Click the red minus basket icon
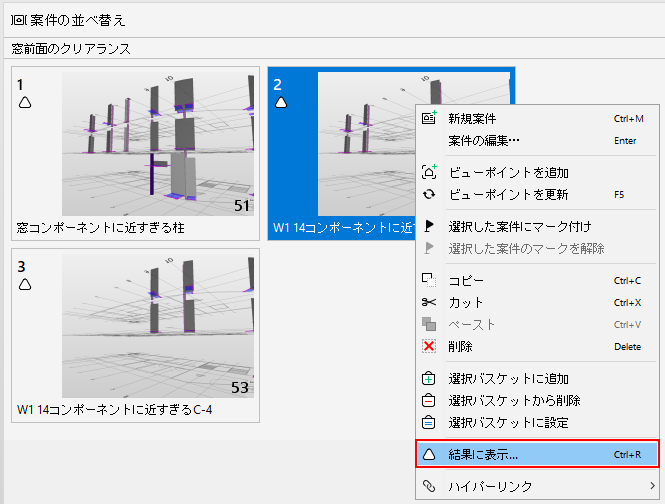Image resolution: width=665 pixels, height=504 pixels. point(429,400)
